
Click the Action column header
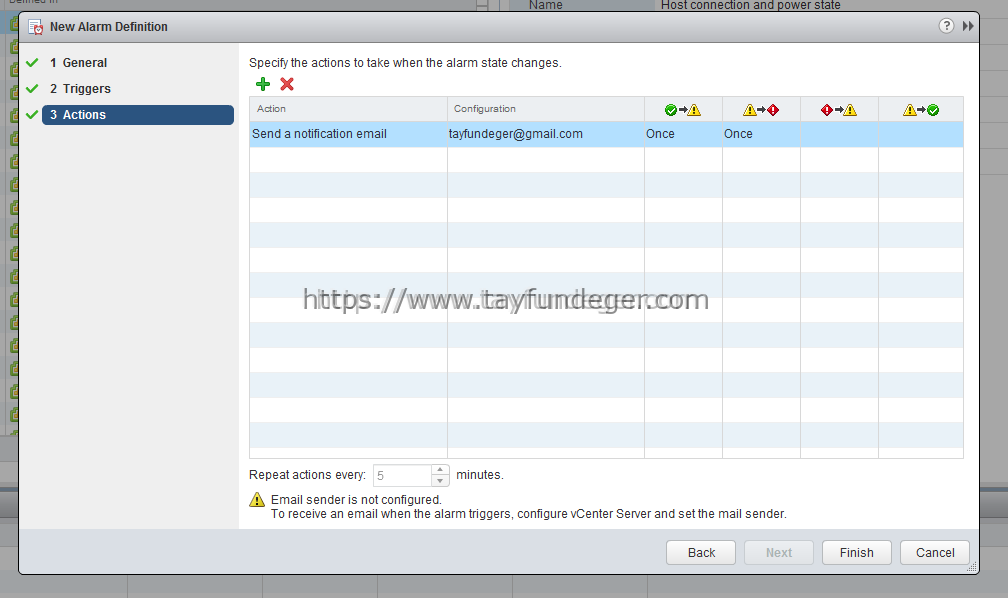(x=348, y=109)
